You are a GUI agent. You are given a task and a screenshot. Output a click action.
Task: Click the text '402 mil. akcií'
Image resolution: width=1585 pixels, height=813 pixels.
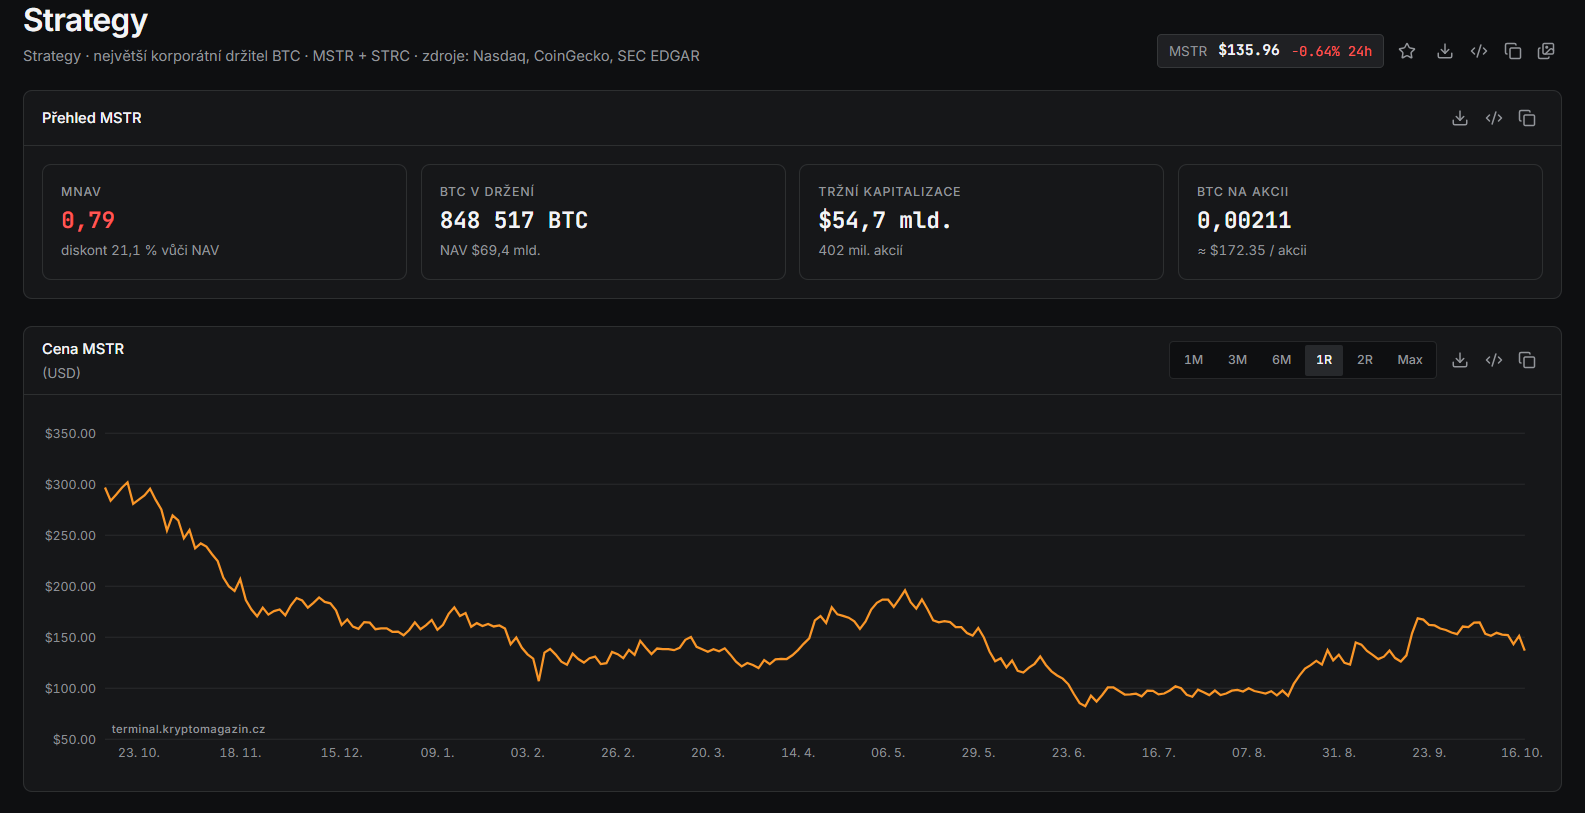click(861, 250)
